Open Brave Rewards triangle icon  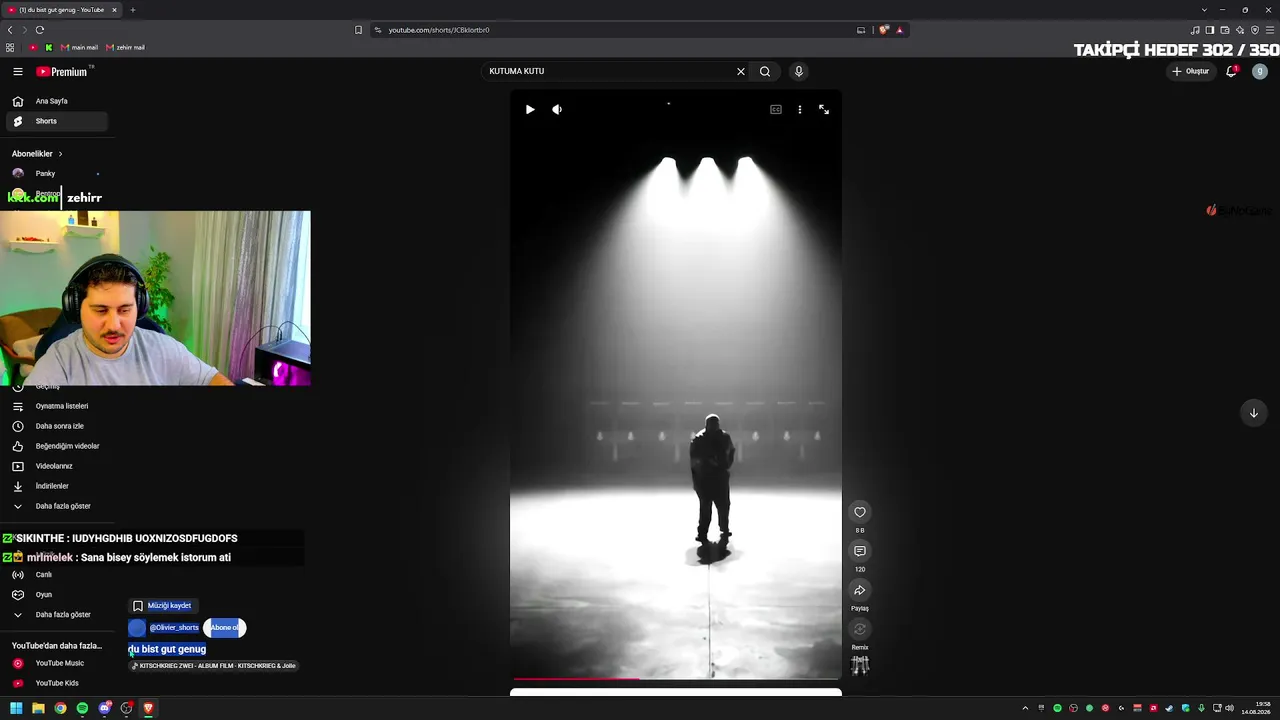[x=899, y=30]
